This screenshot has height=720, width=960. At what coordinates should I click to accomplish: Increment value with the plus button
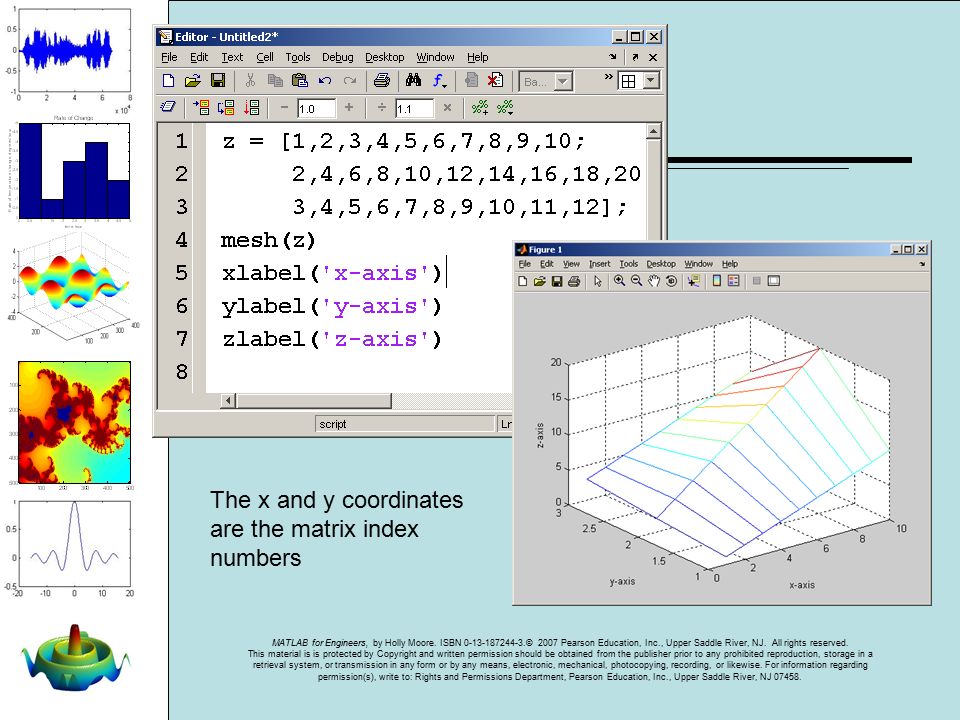coord(349,107)
